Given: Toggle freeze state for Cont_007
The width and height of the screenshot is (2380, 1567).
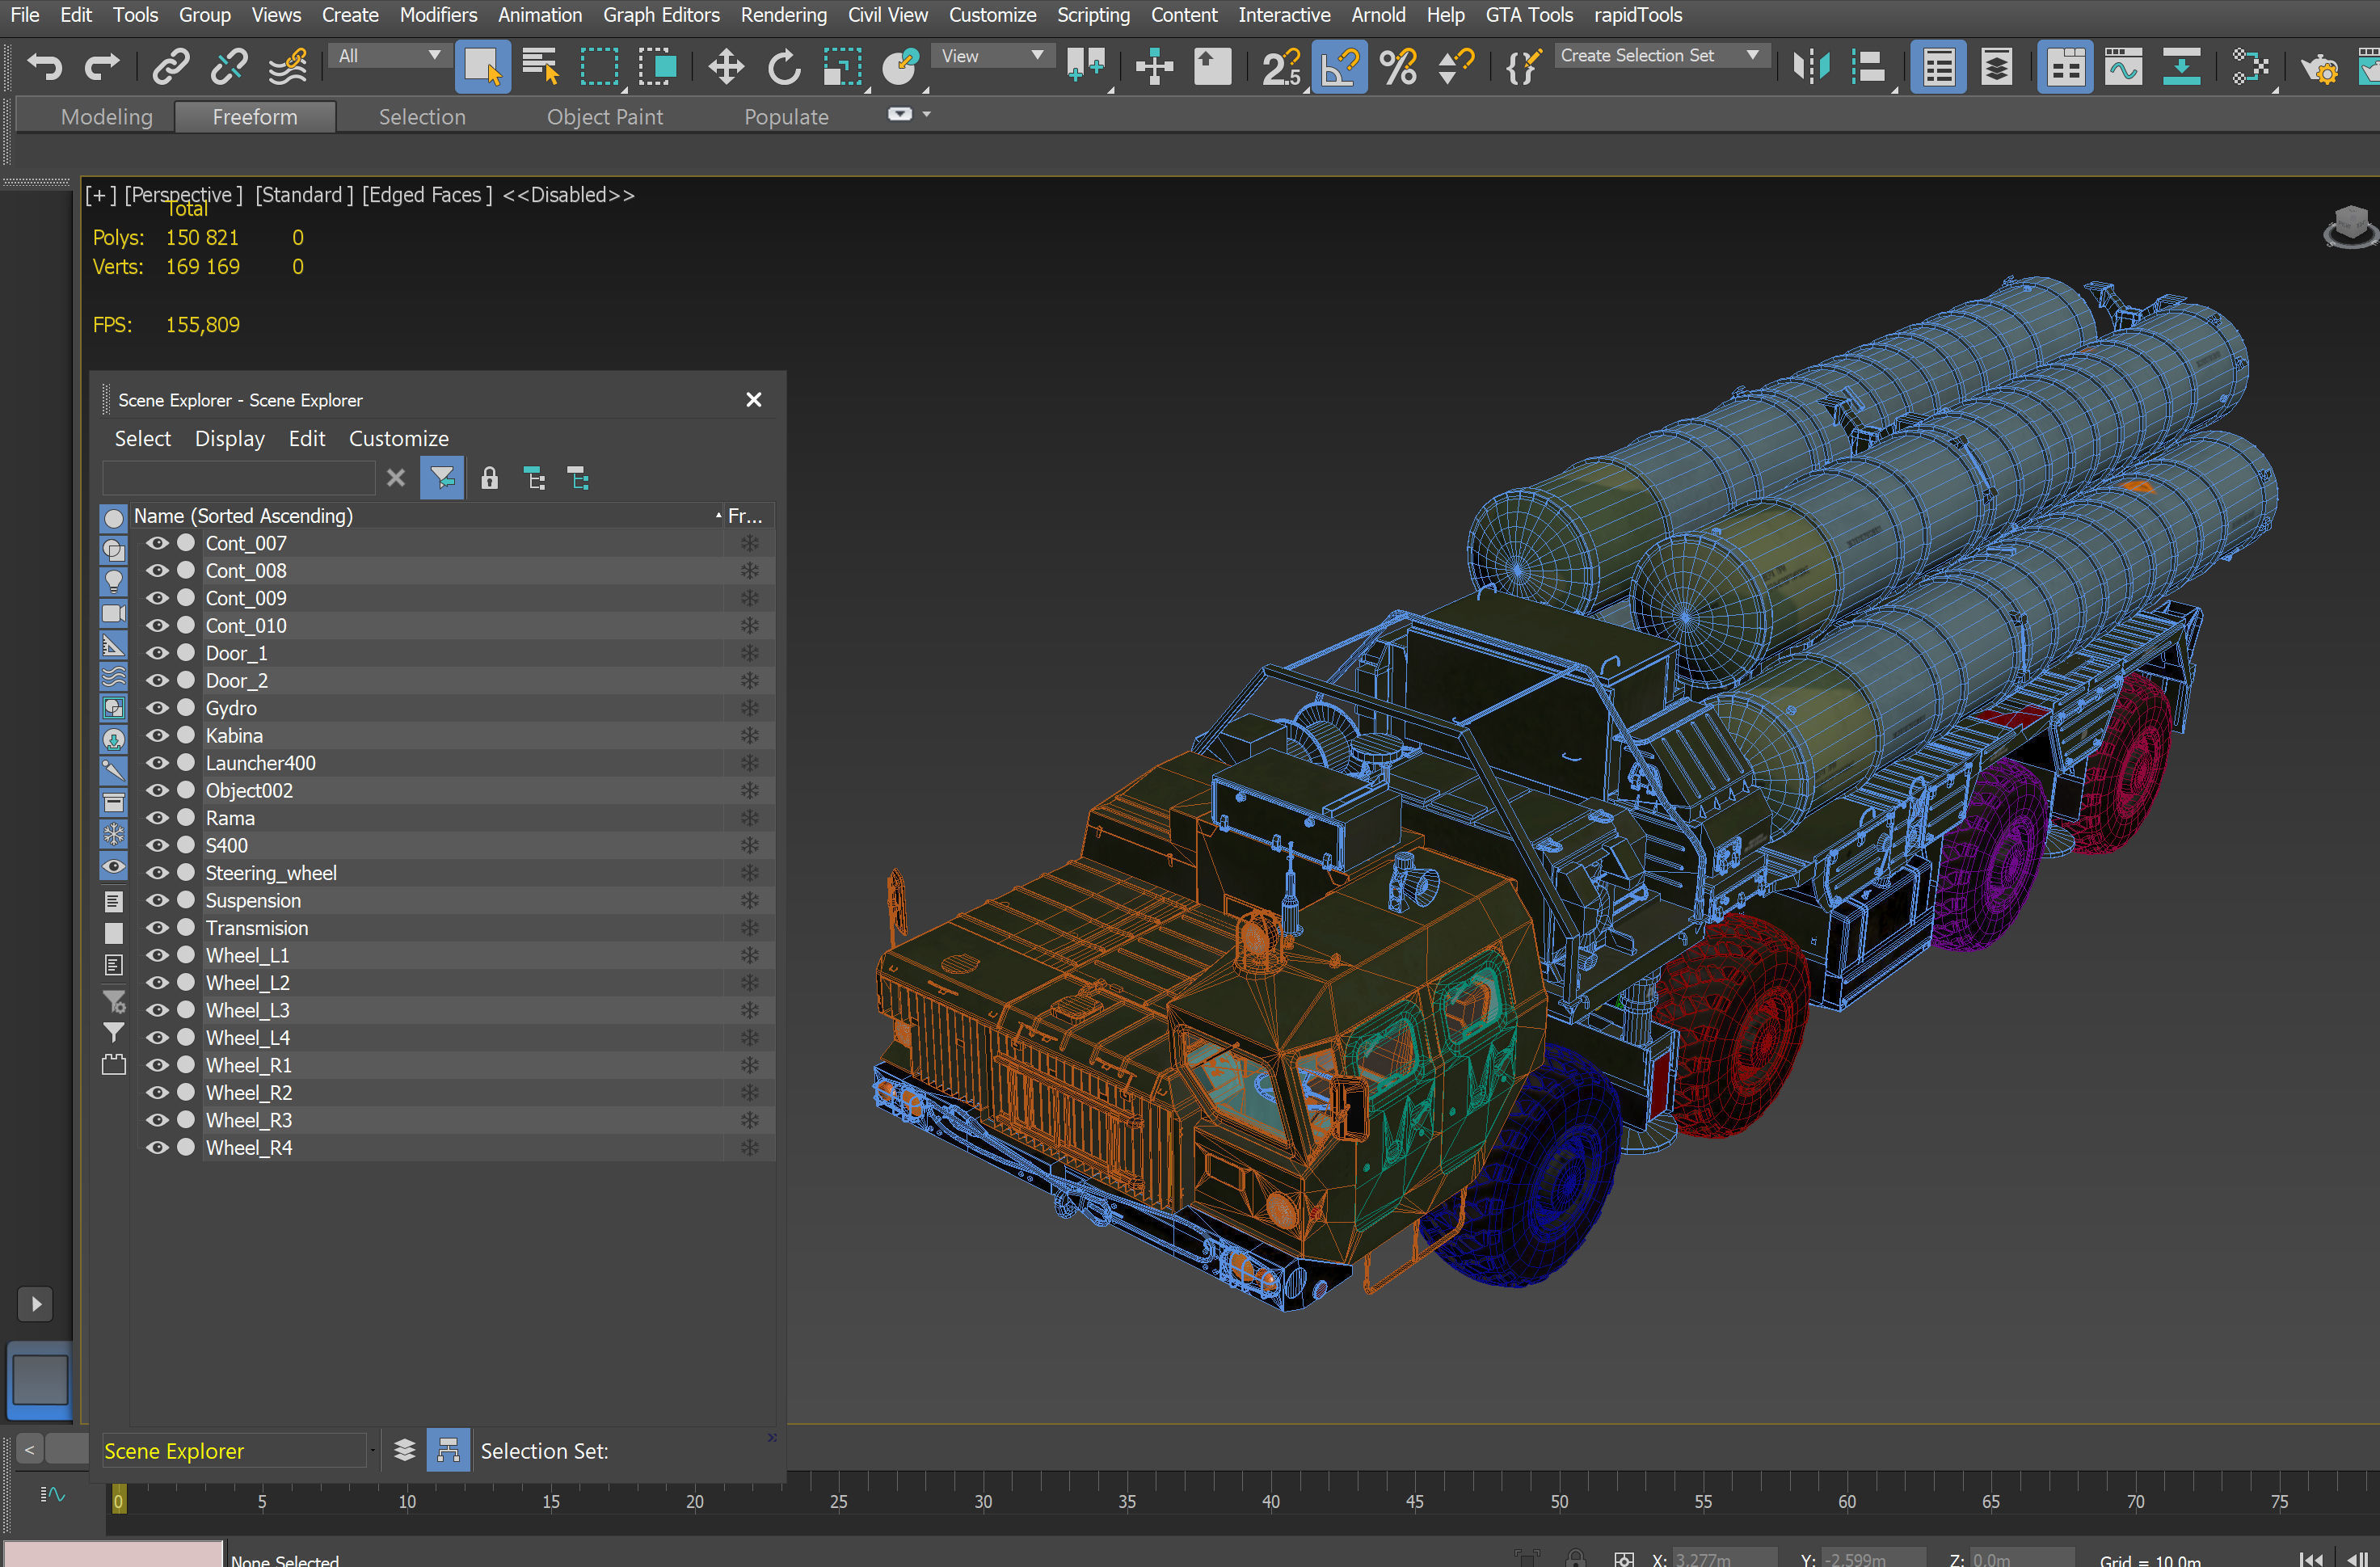Looking at the screenshot, I should (x=749, y=543).
